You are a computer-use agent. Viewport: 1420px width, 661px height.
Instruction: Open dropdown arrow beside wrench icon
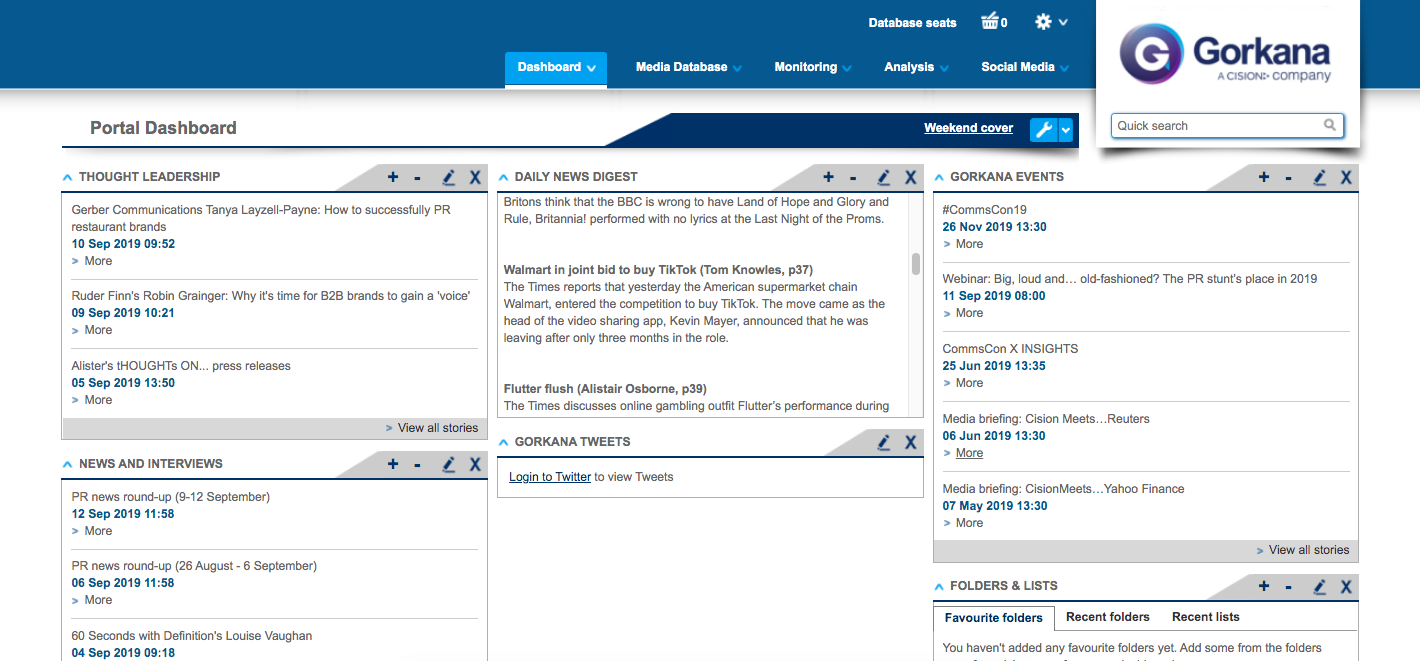1066,129
